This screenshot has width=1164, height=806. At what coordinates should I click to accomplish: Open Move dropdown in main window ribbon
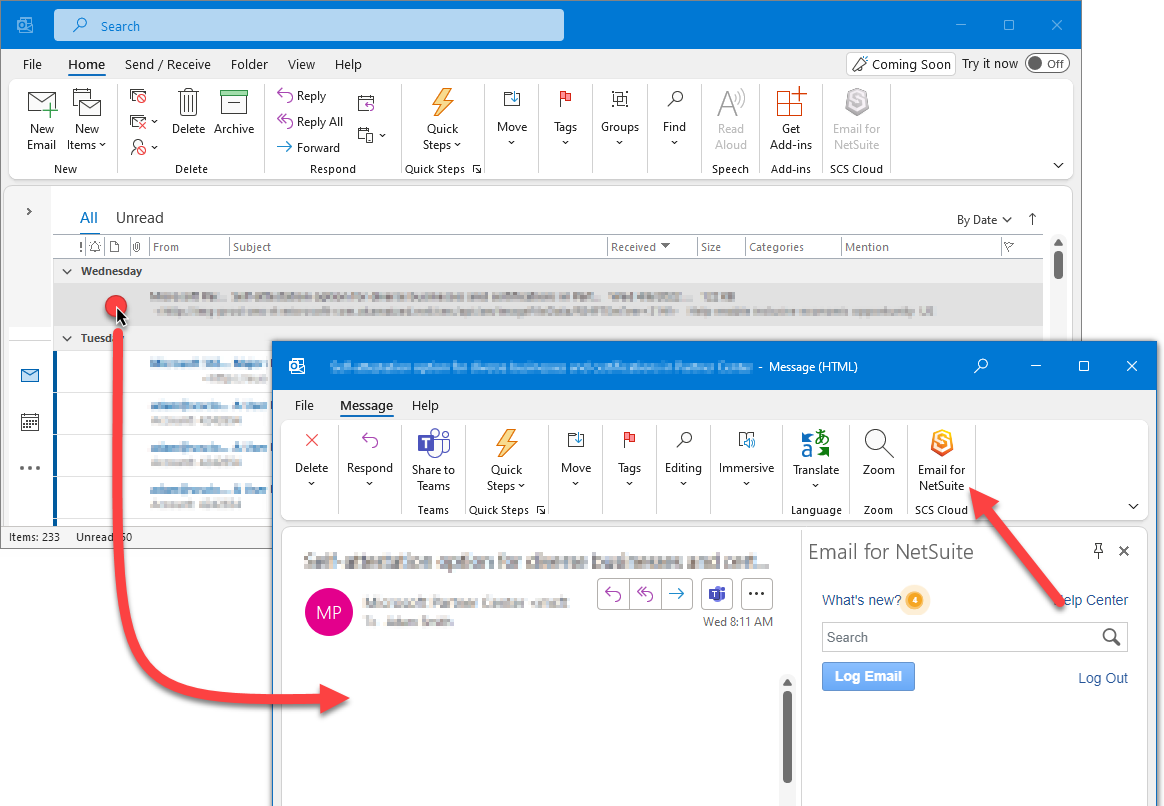[511, 119]
